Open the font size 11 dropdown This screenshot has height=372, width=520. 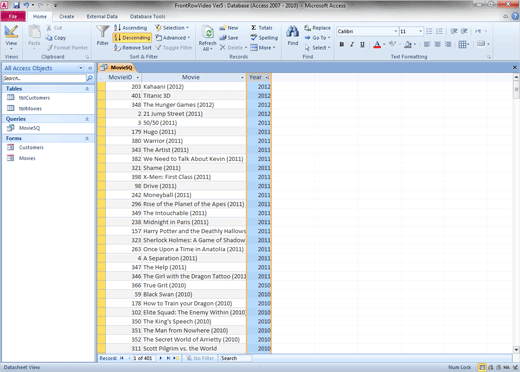click(x=421, y=31)
